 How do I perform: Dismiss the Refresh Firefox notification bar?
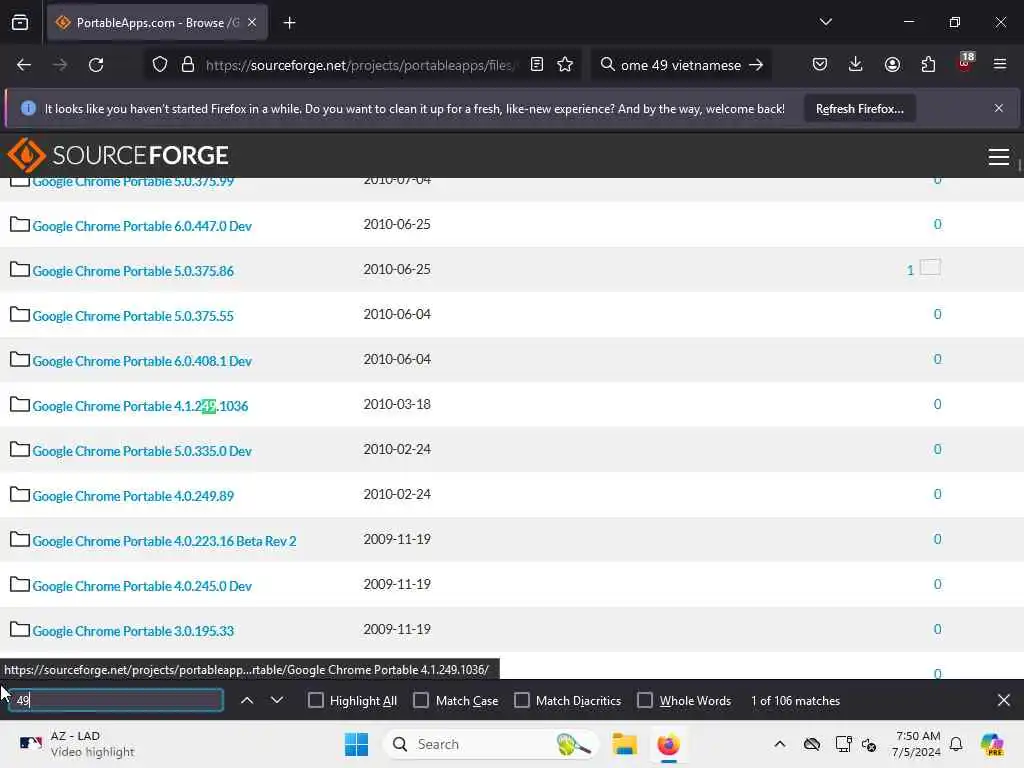(x=999, y=108)
